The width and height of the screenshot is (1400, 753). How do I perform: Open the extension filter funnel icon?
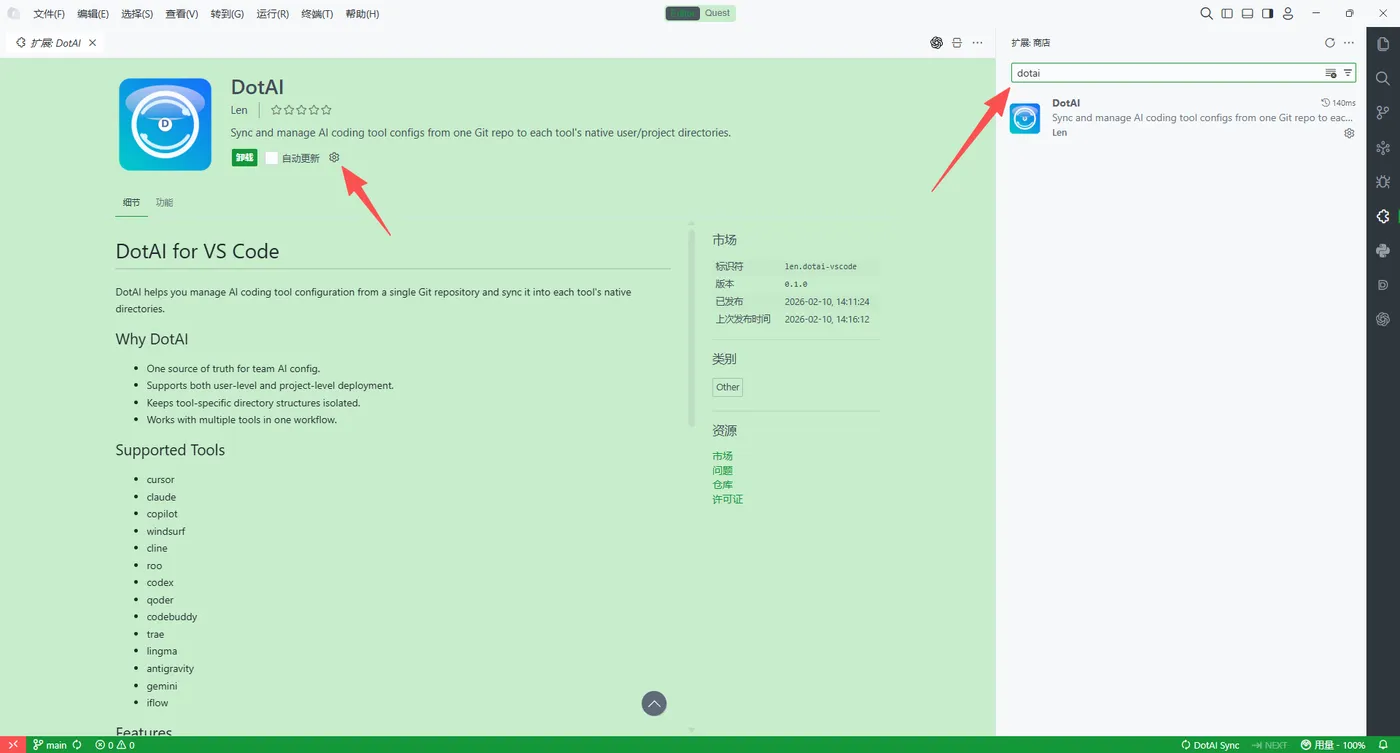coord(1348,73)
